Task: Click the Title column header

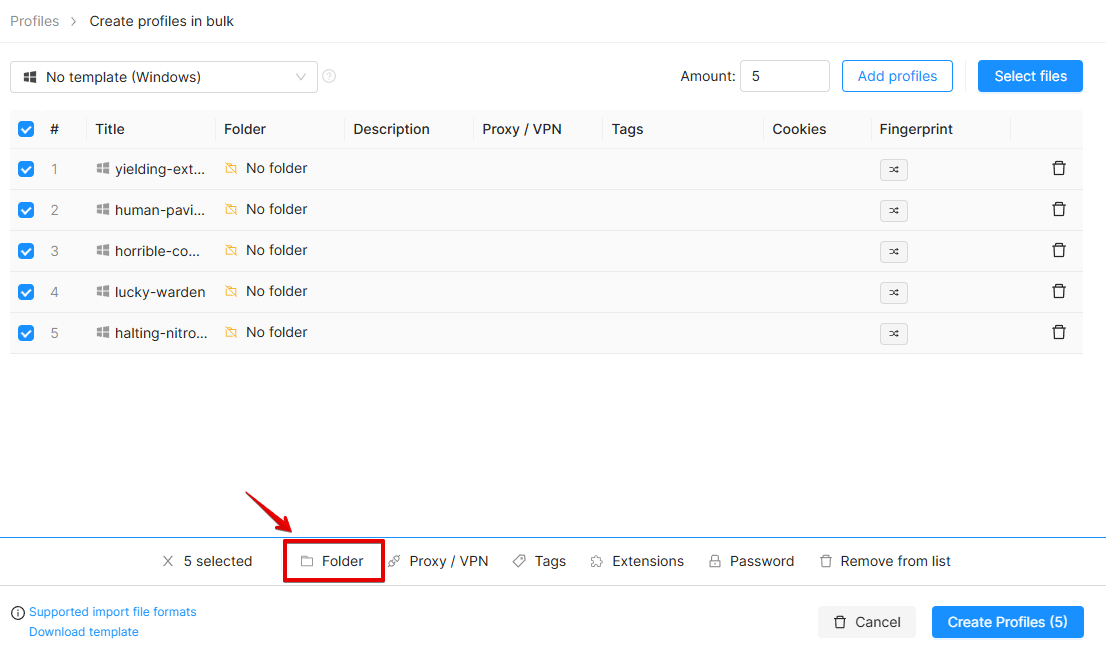Action: click(x=110, y=129)
